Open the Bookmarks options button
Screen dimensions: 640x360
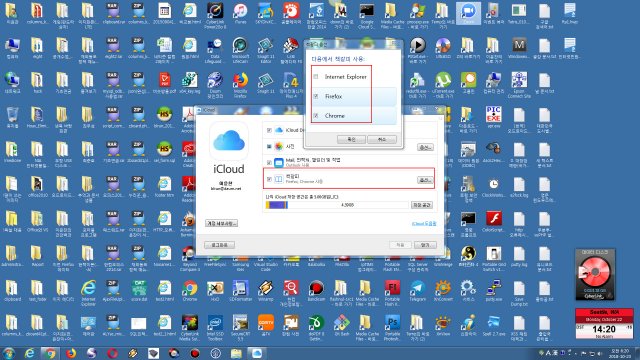pyautogui.click(x=425, y=180)
